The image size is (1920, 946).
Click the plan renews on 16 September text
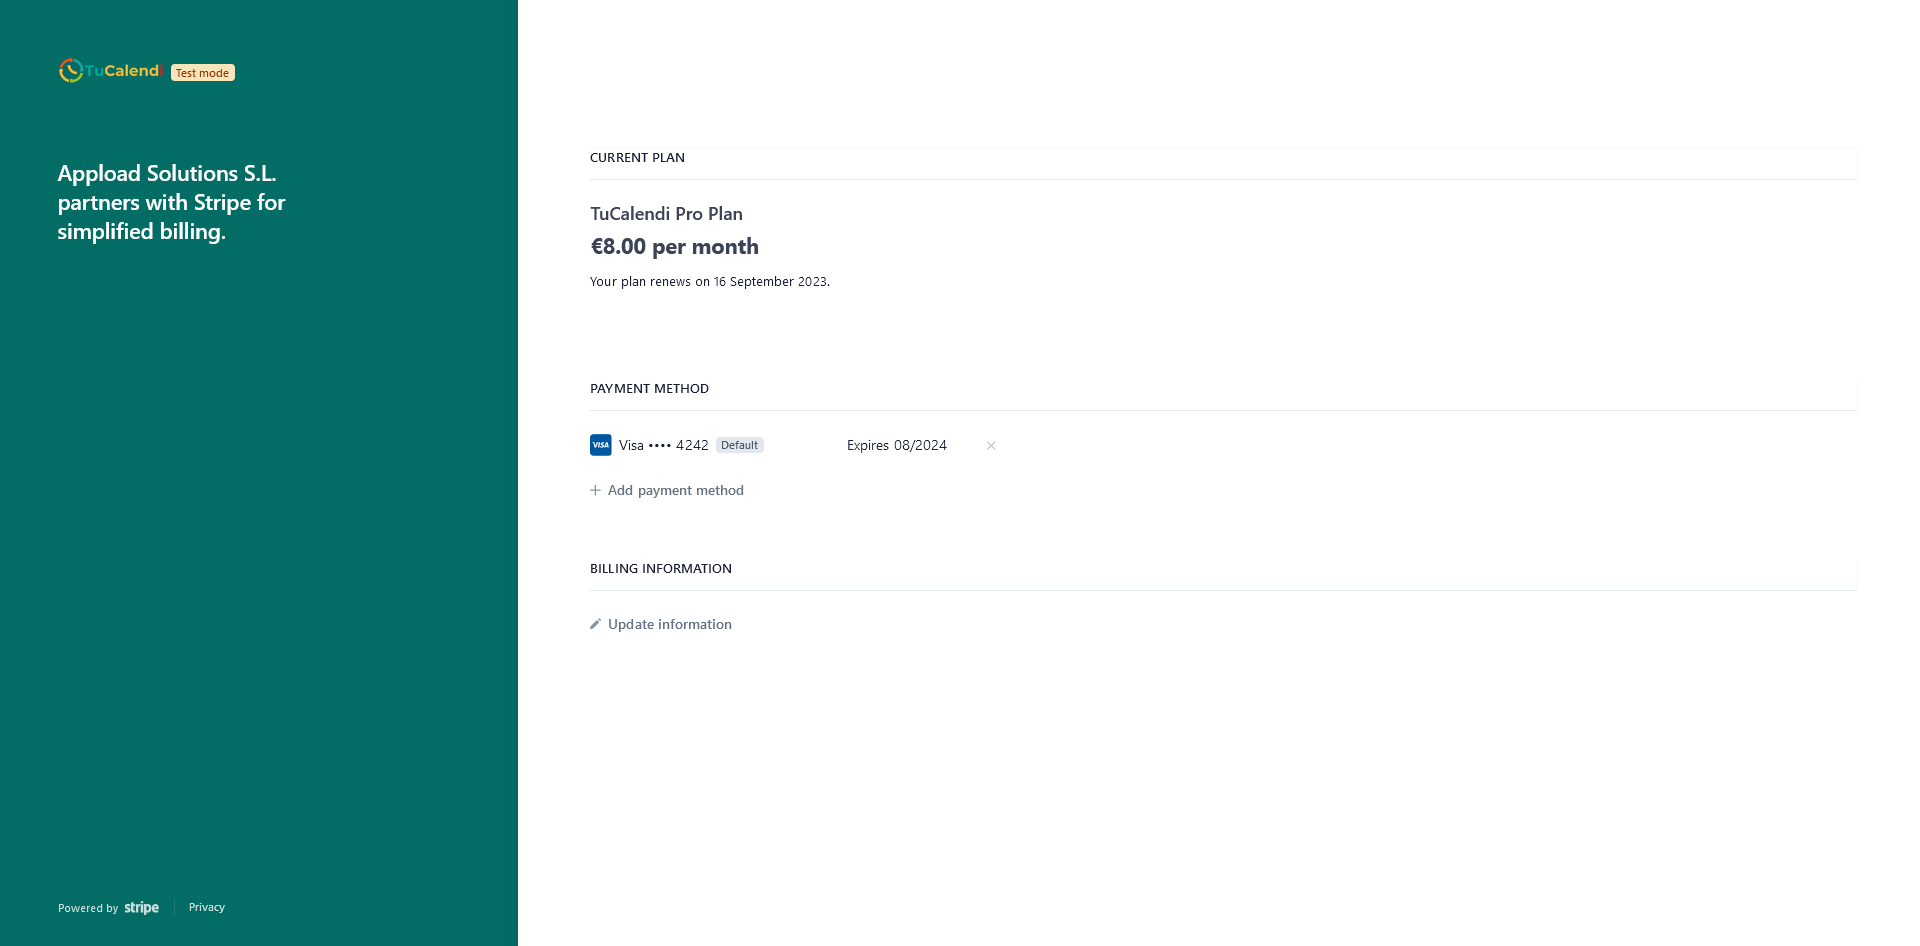[710, 282]
